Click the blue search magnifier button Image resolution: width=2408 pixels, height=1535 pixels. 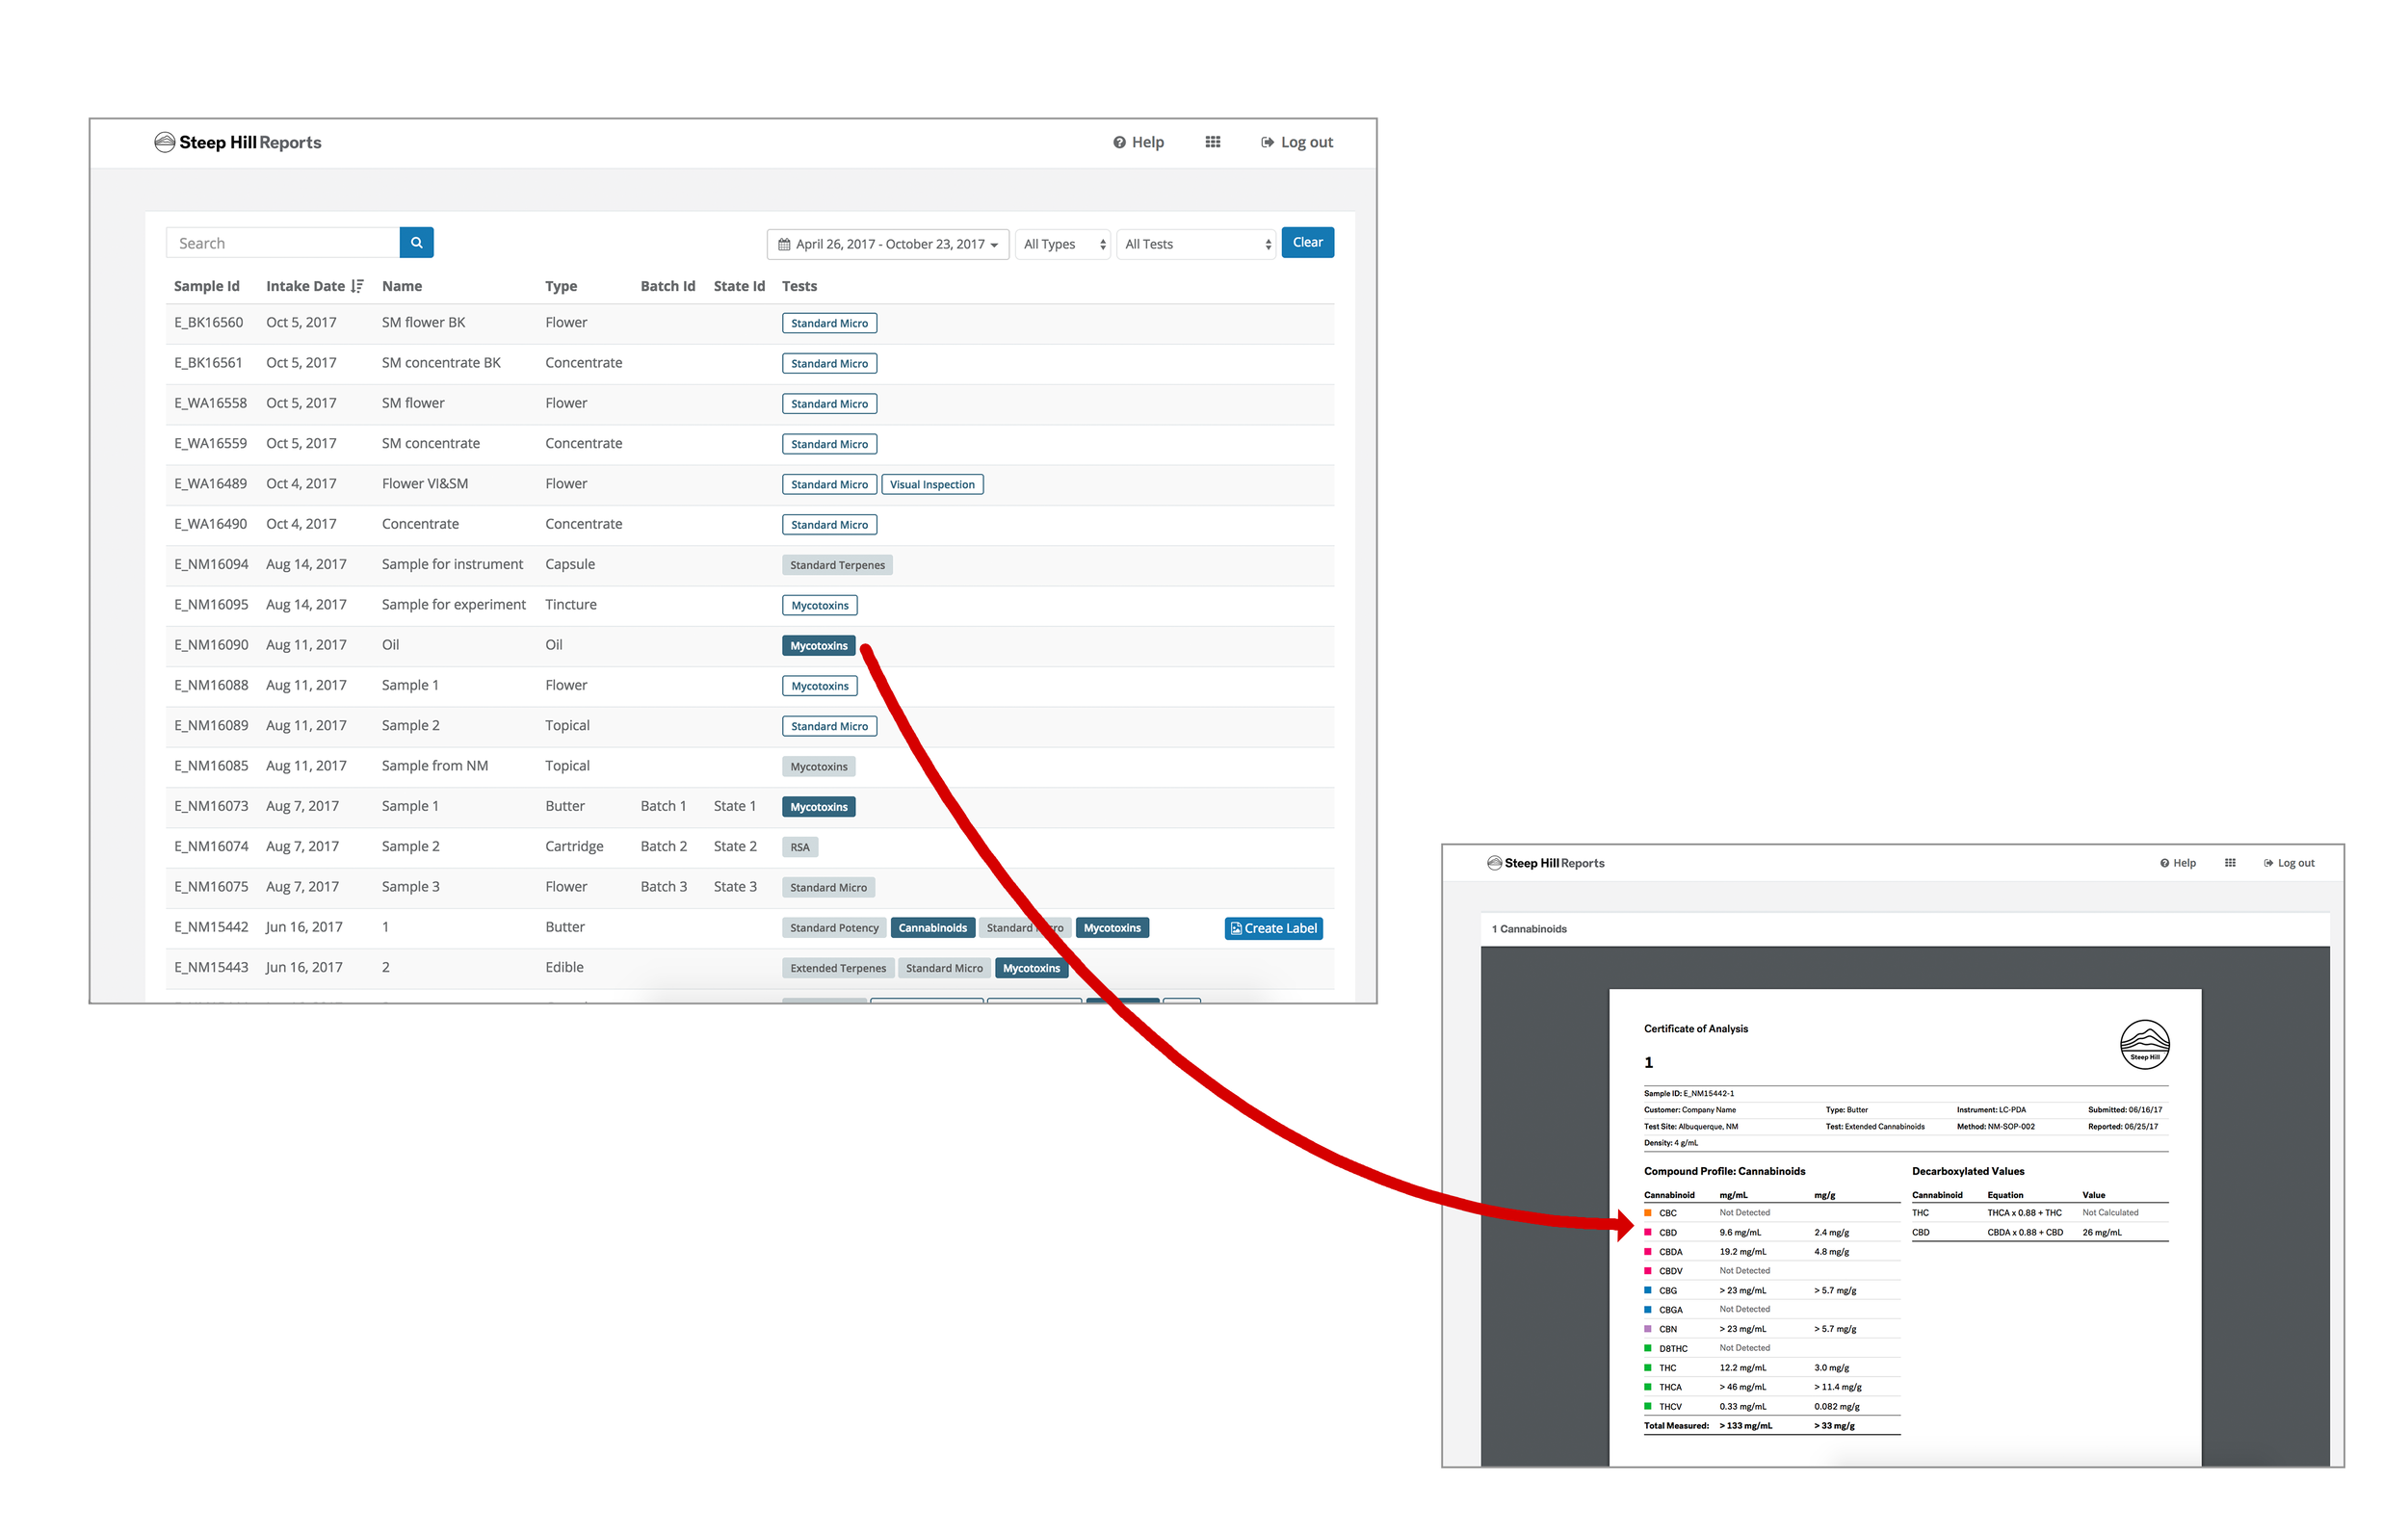[x=416, y=243]
